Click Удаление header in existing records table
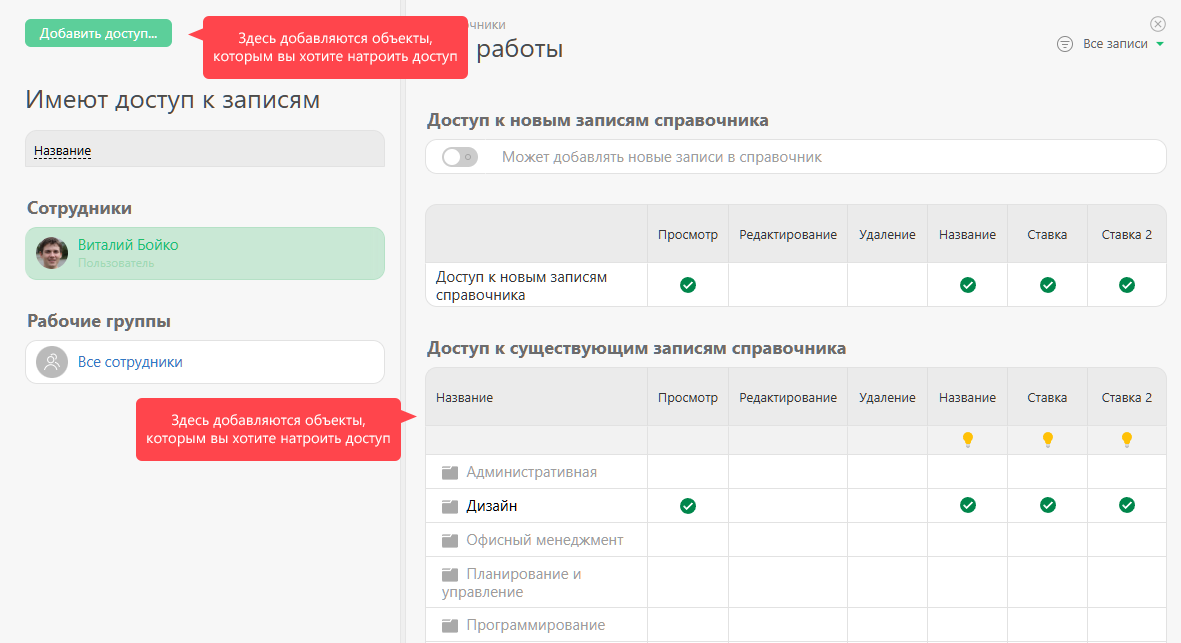Image resolution: width=1181 pixels, height=643 pixels. pos(887,398)
